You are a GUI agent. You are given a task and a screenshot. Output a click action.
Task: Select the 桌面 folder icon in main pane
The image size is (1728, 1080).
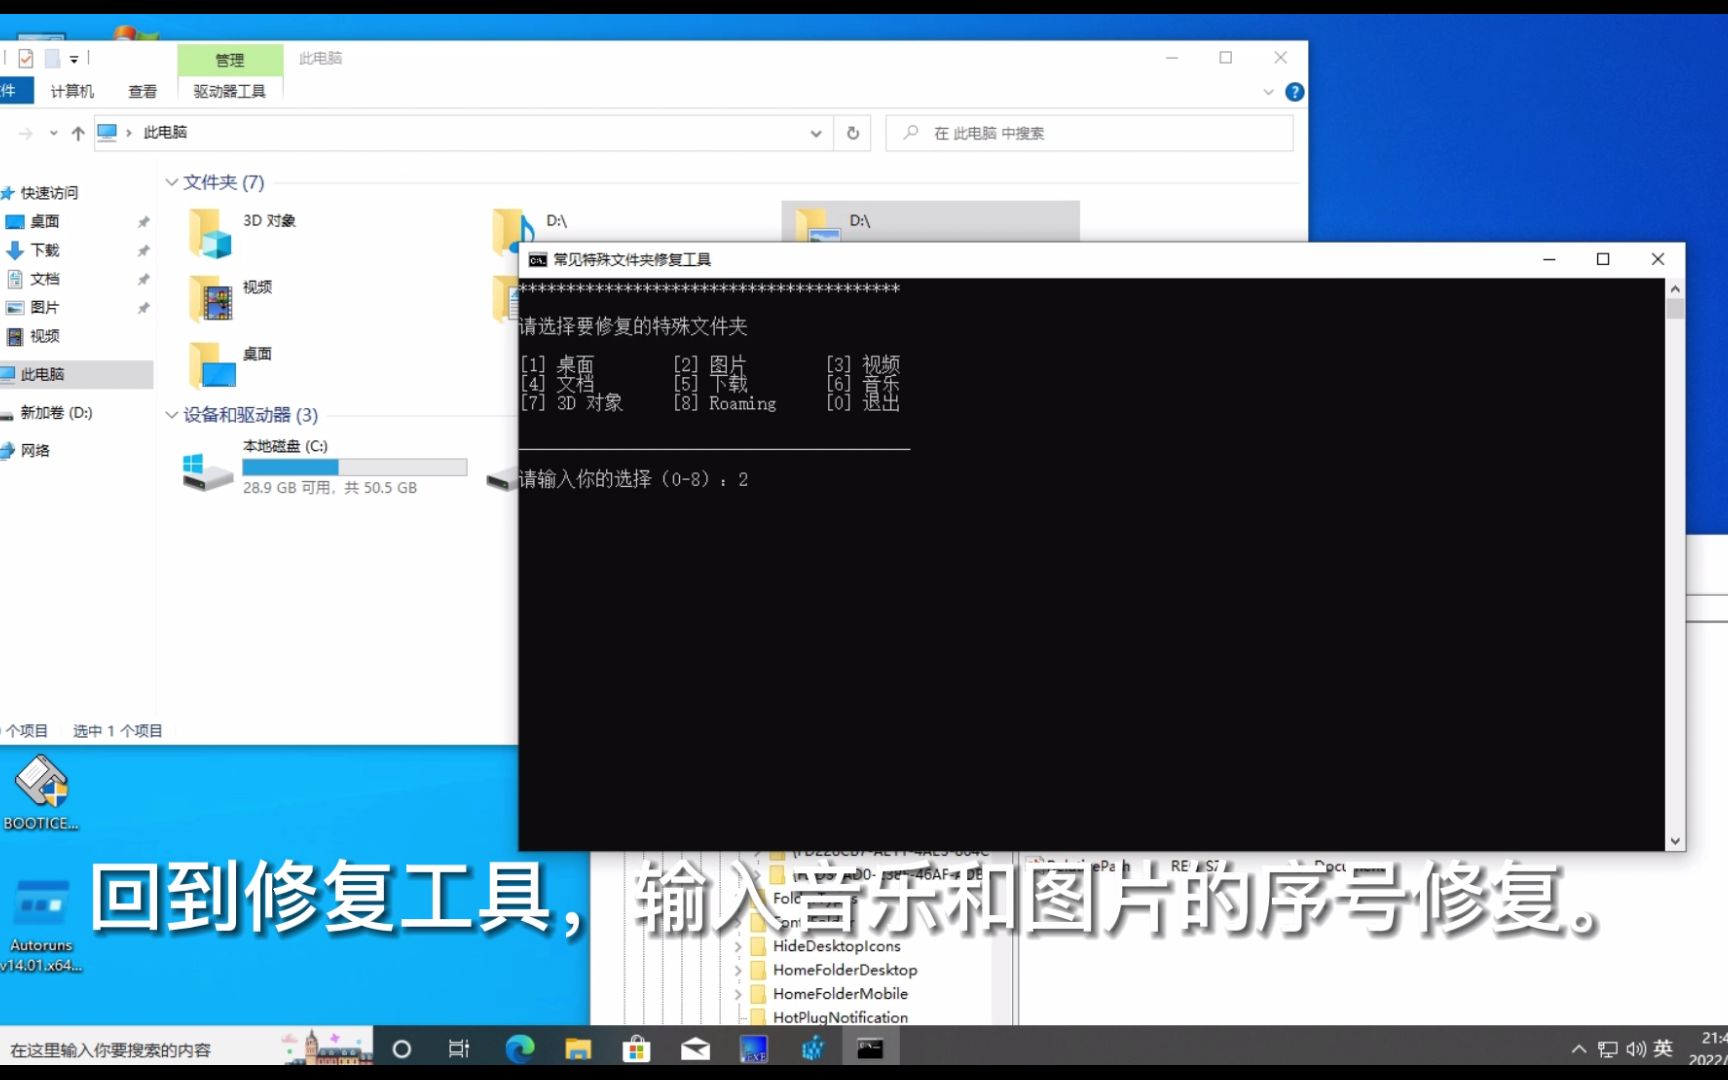[x=212, y=365]
